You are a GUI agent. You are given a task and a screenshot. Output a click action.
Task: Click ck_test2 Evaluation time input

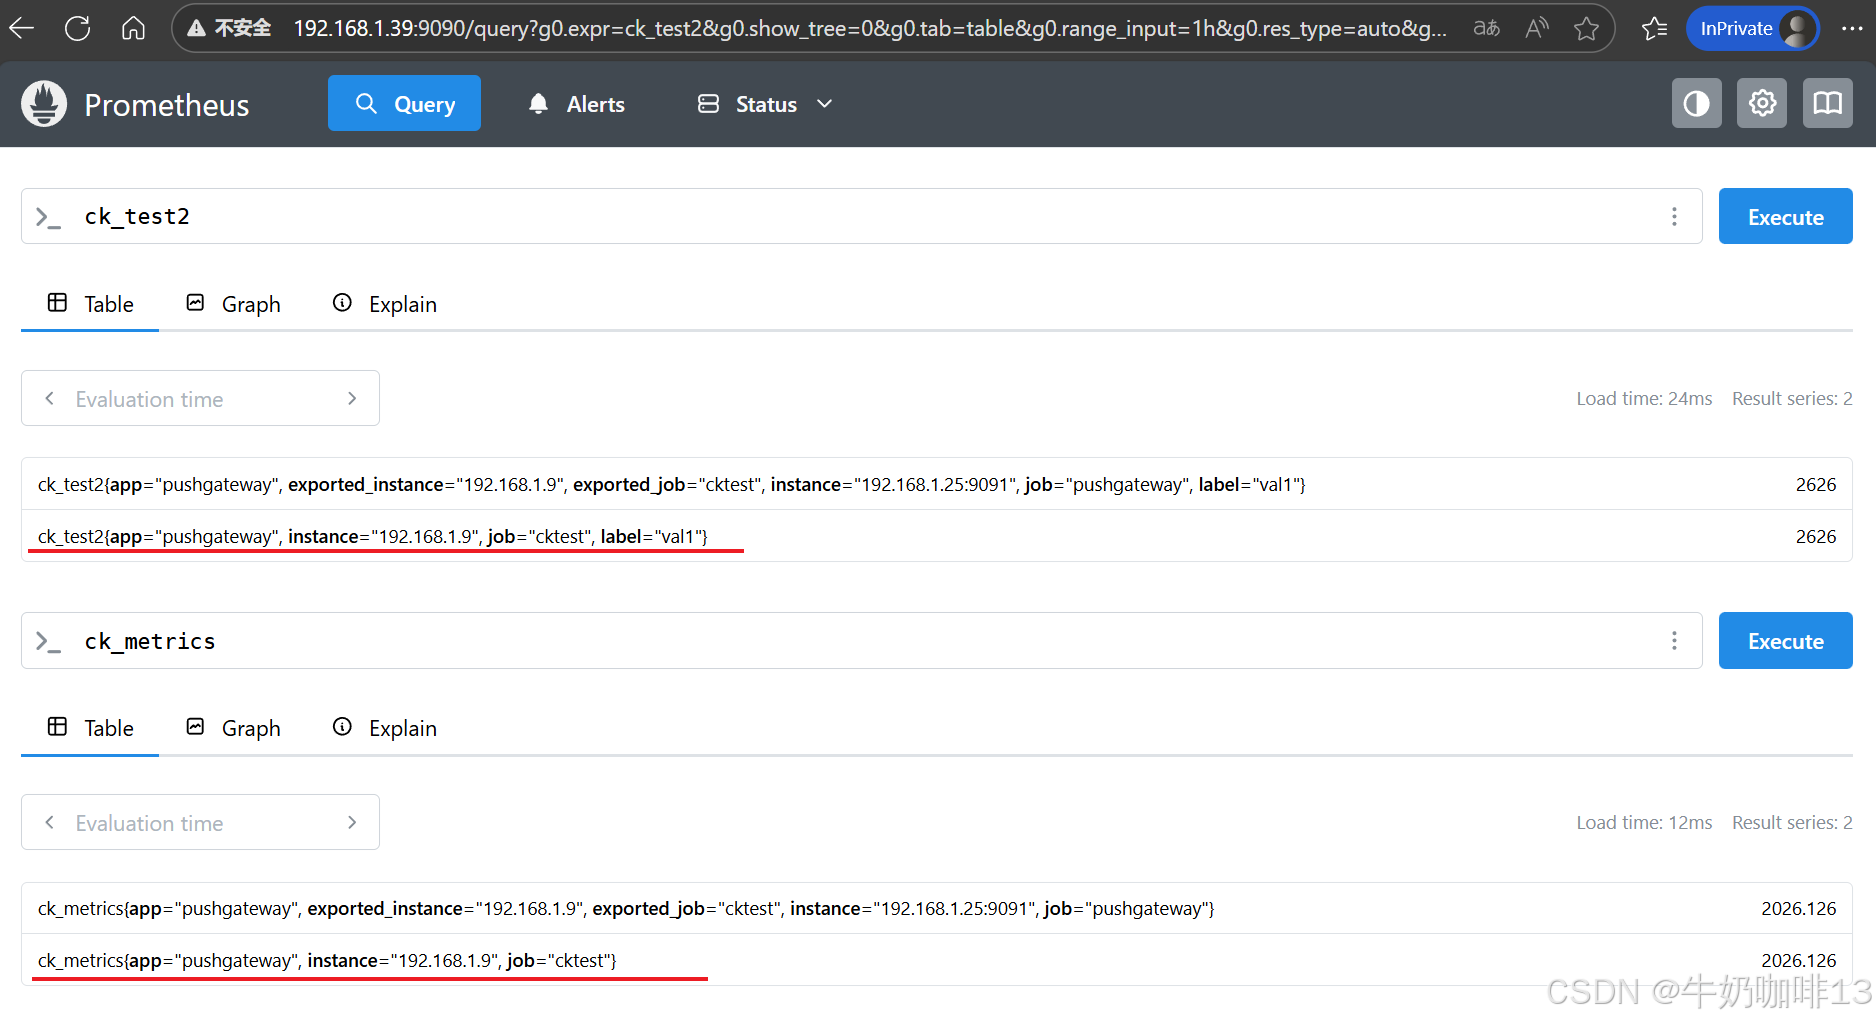200,399
